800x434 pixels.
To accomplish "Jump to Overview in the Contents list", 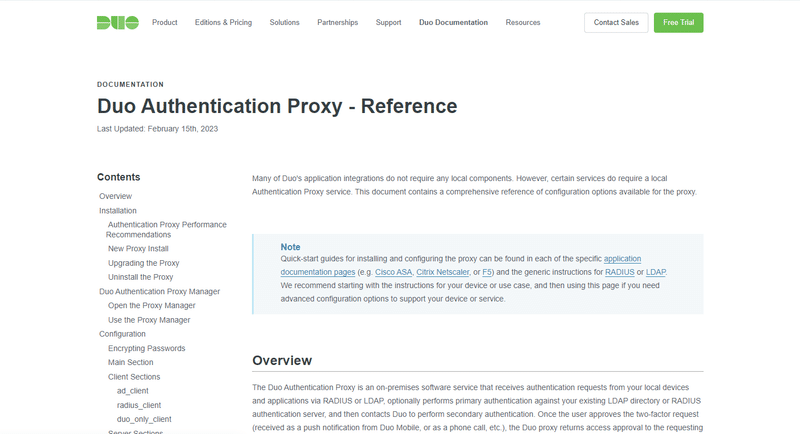I will coord(115,196).
